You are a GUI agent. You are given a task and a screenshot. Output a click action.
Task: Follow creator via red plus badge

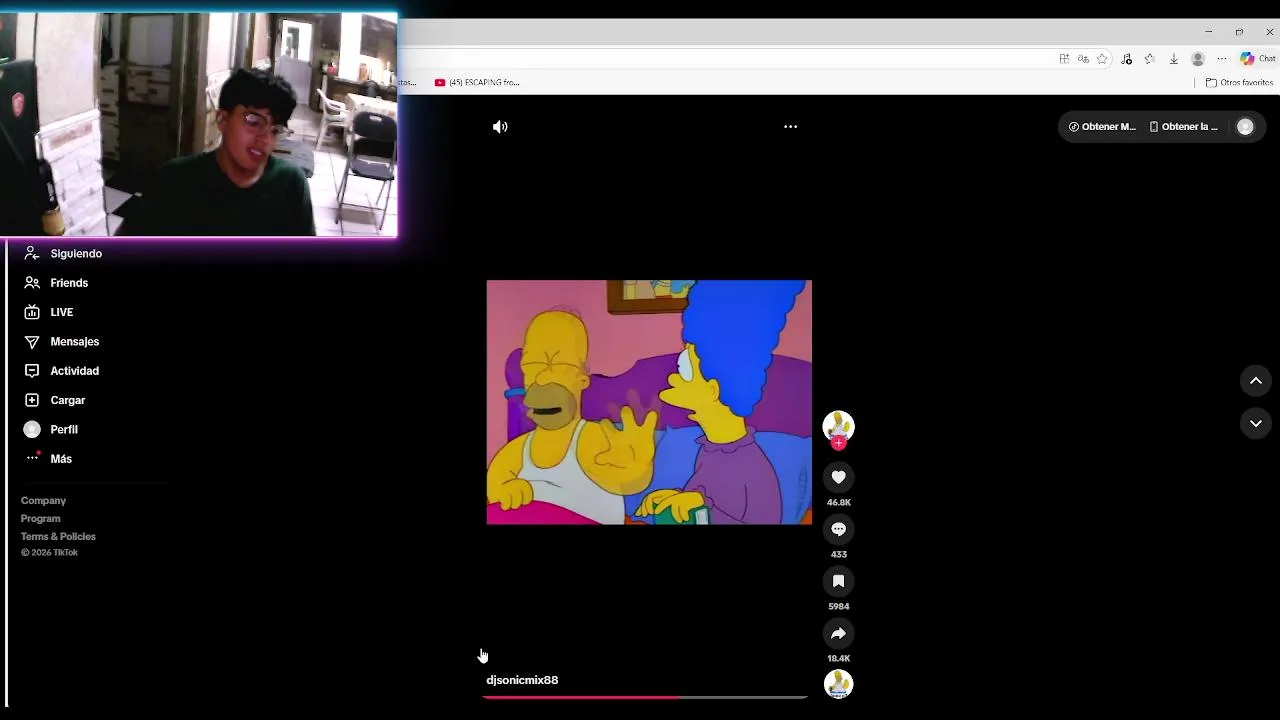838,443
